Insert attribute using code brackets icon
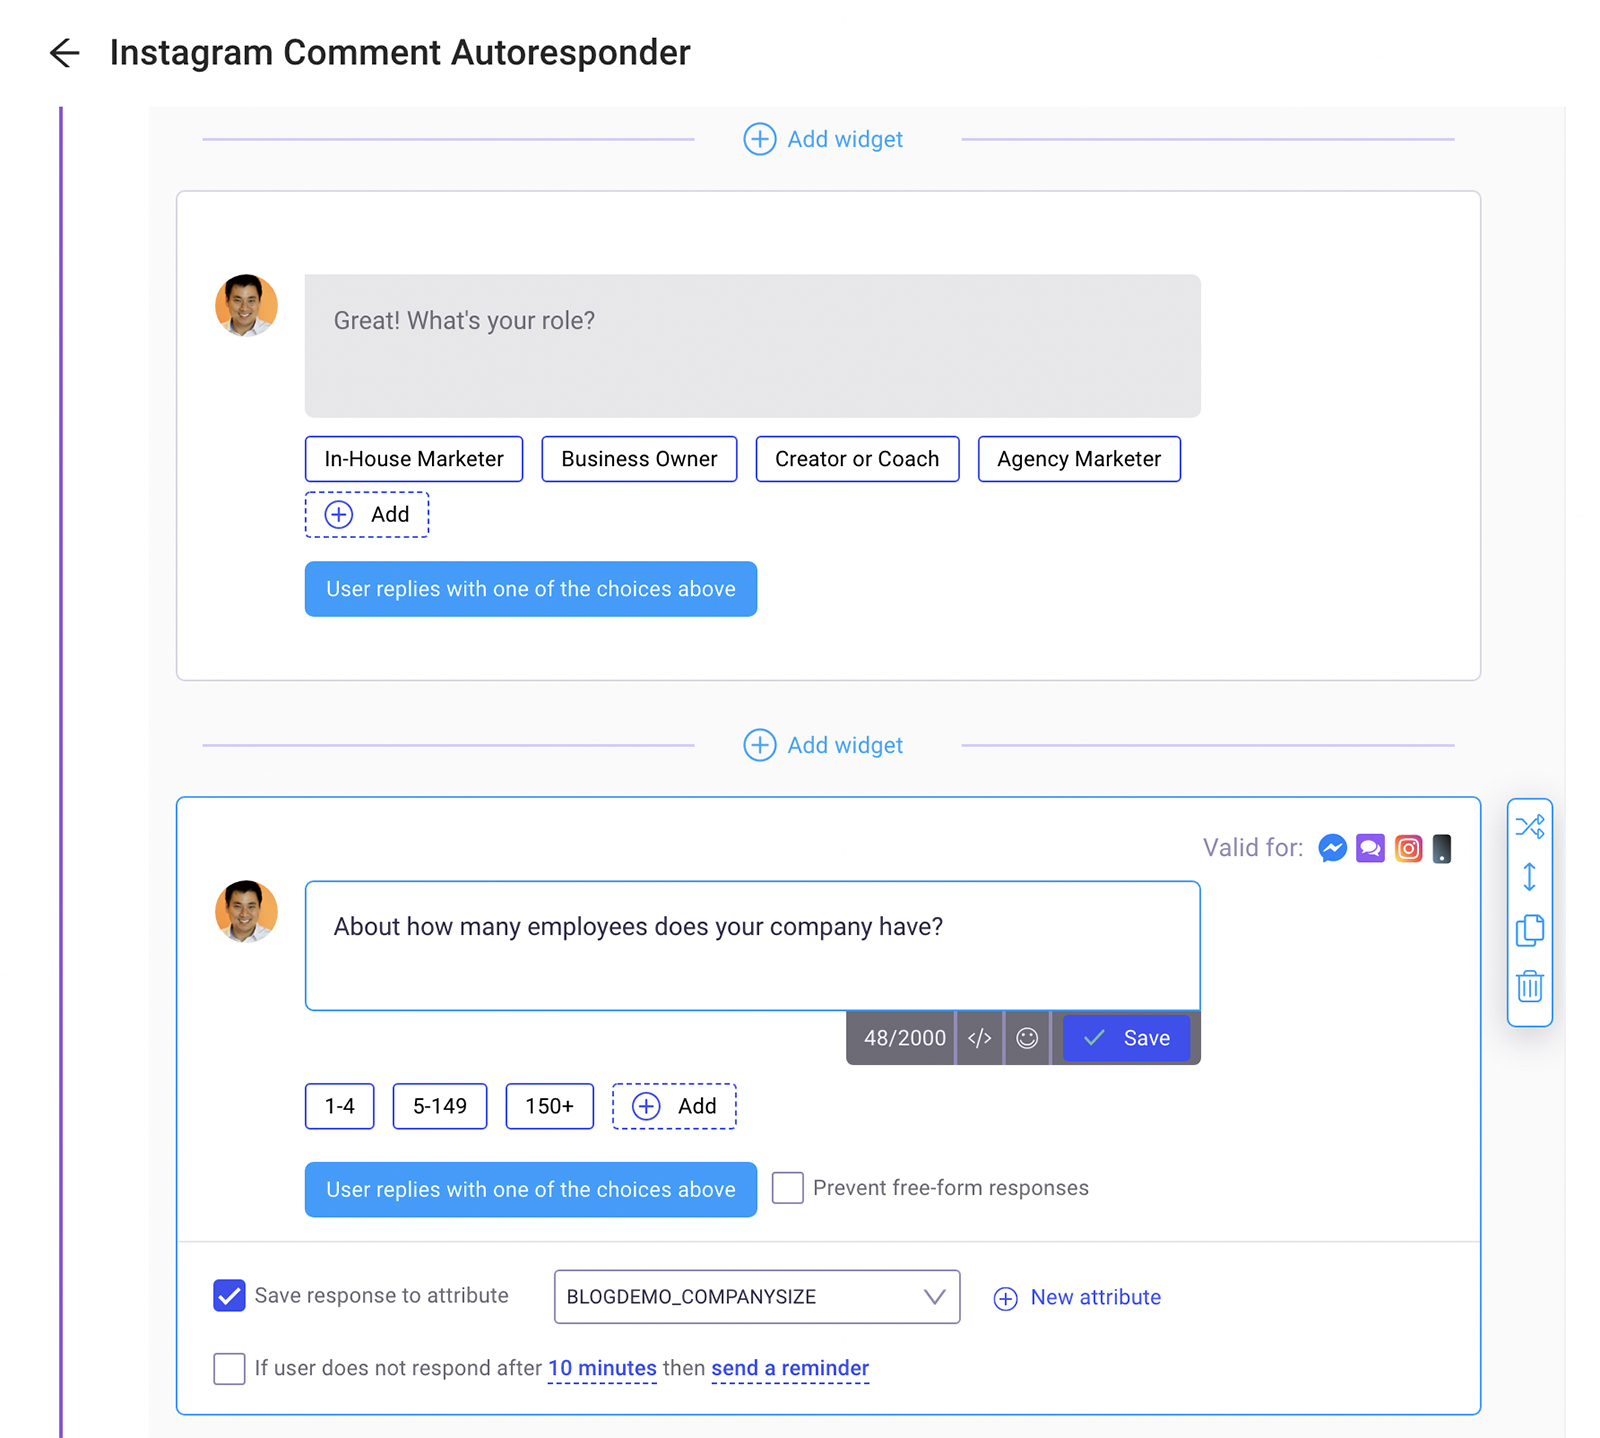Image resolution: width=1600 pixels, height=1438 pixels. [x=980, y=1038]
